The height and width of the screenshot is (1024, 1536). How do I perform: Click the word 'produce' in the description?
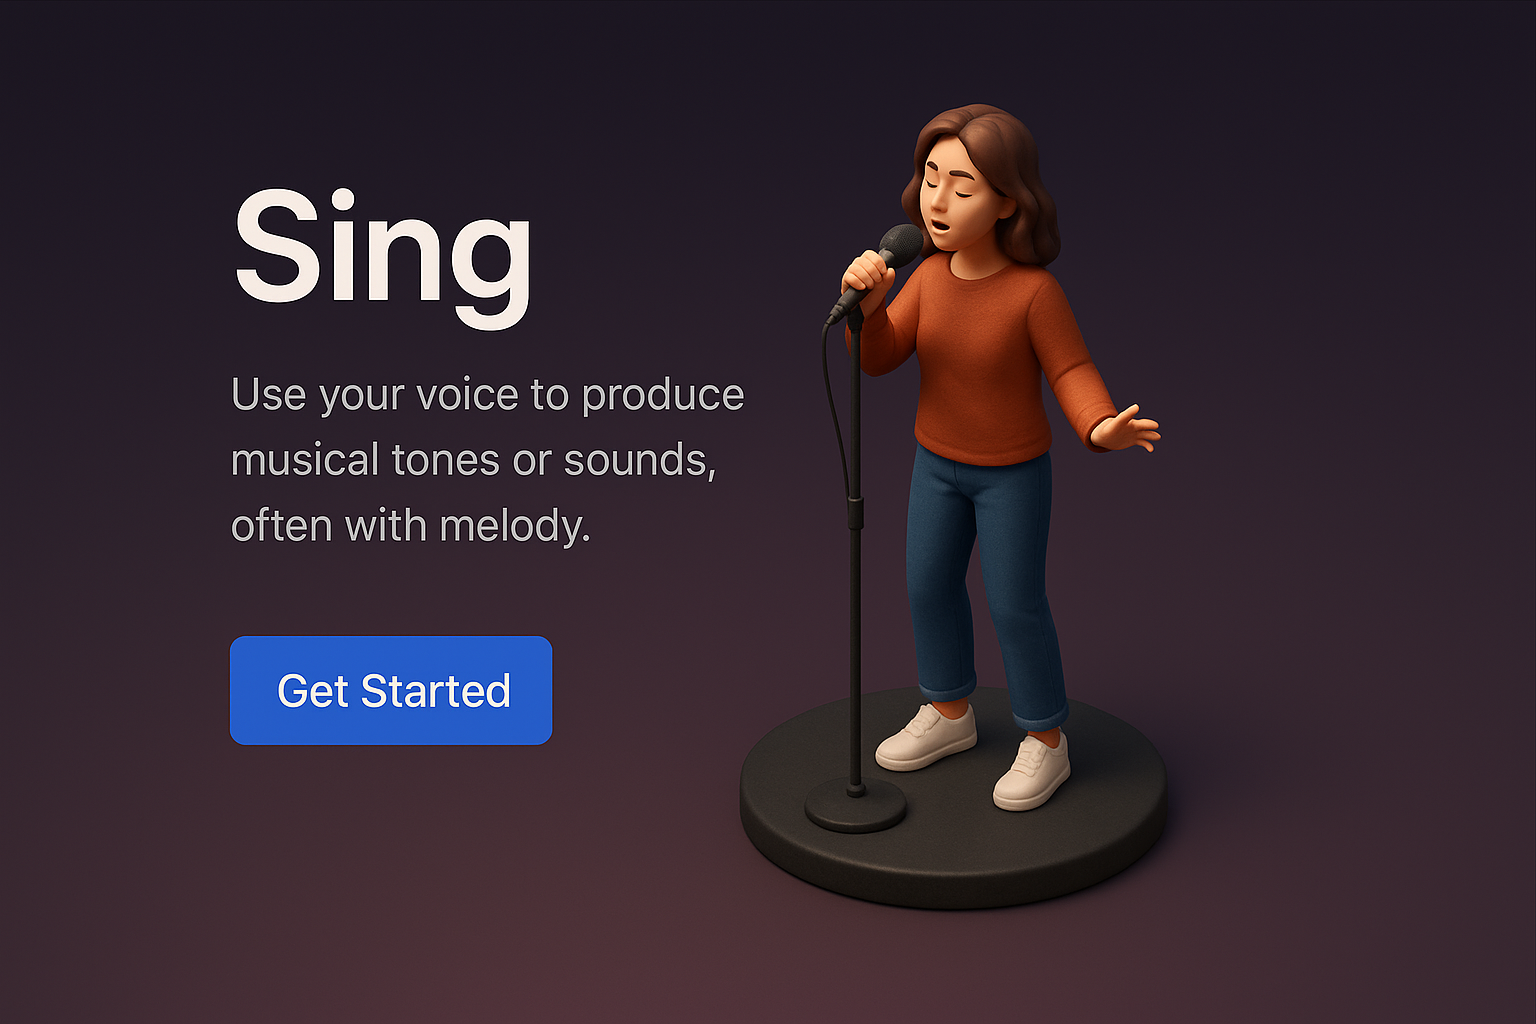(x=663, y=397)
